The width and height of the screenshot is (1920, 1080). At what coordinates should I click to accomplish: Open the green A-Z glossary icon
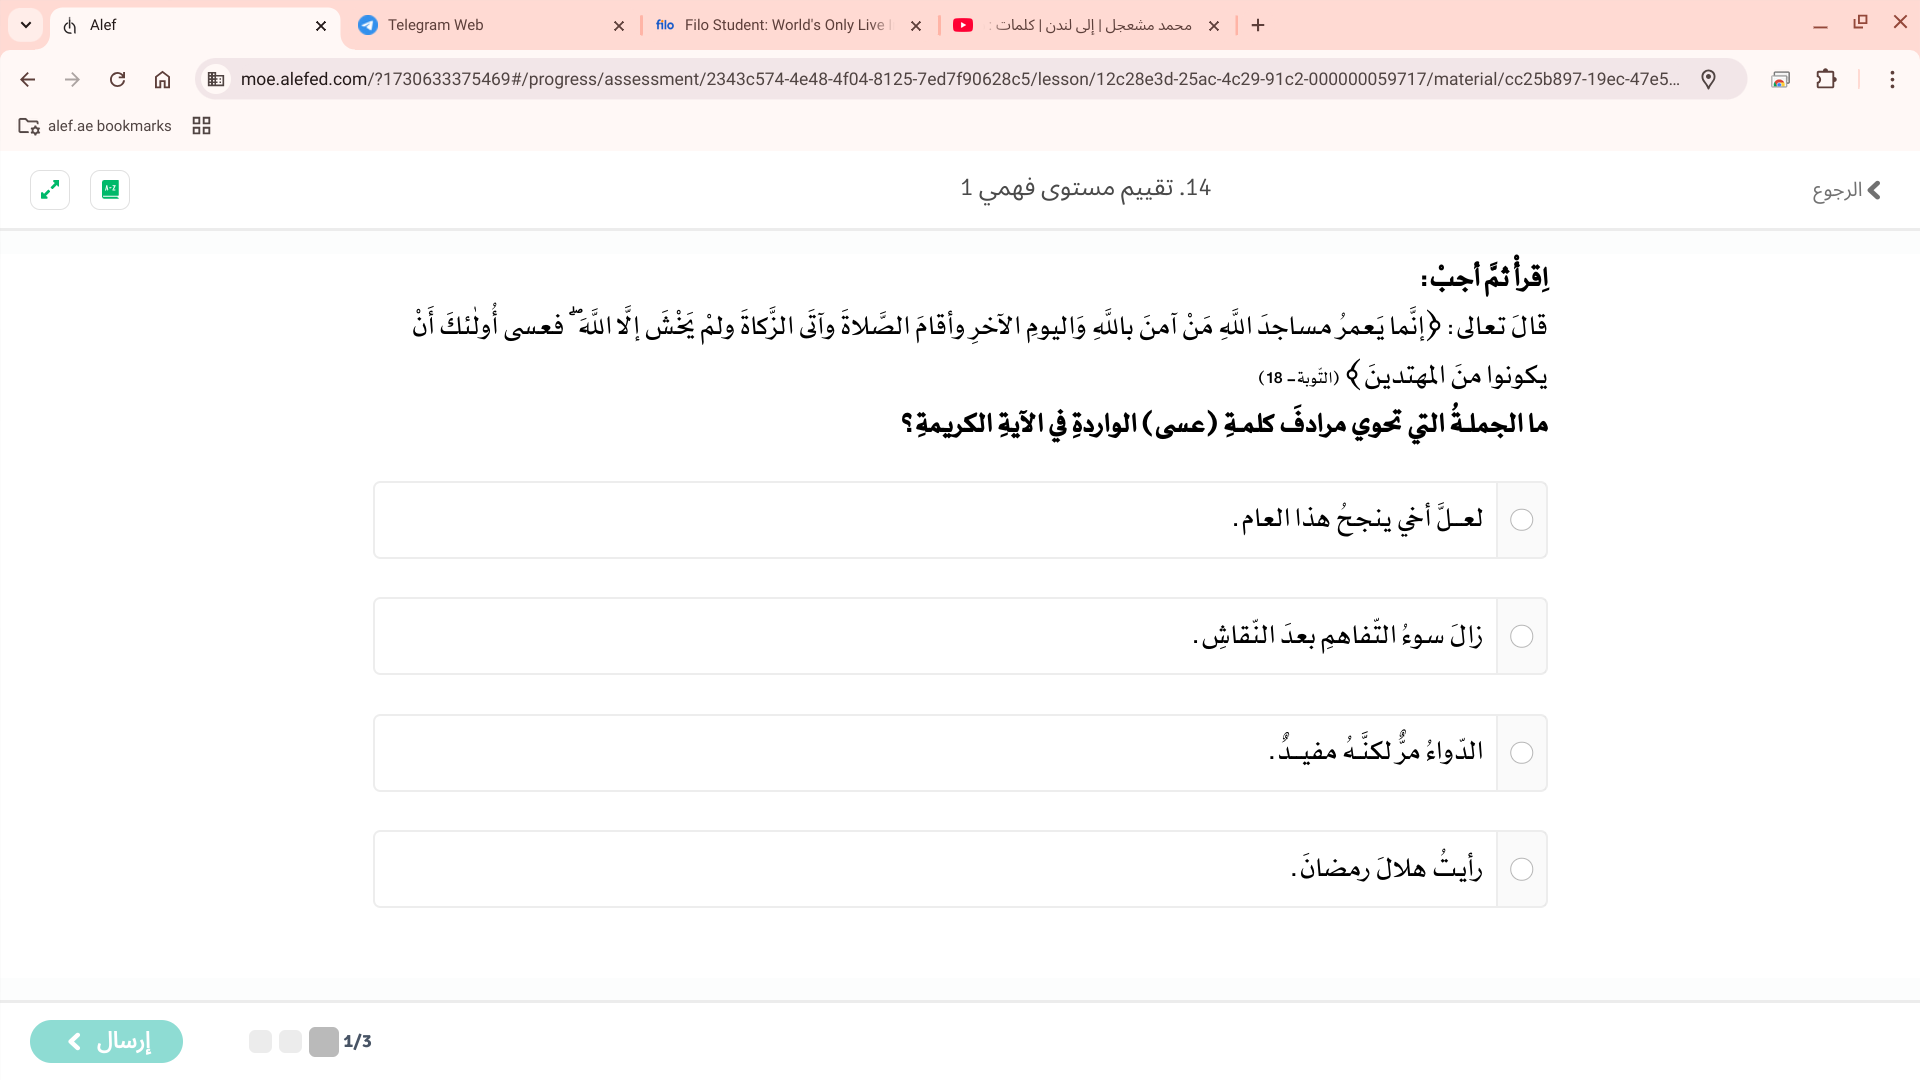[x=110, y=190]
